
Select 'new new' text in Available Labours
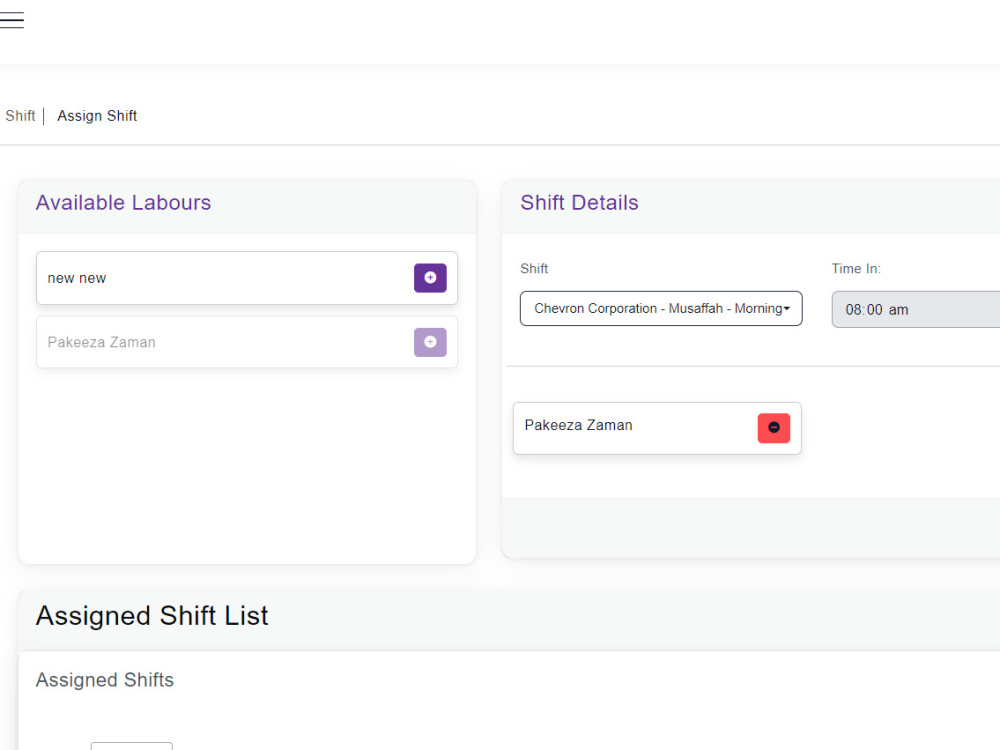(x=77, y=279)
